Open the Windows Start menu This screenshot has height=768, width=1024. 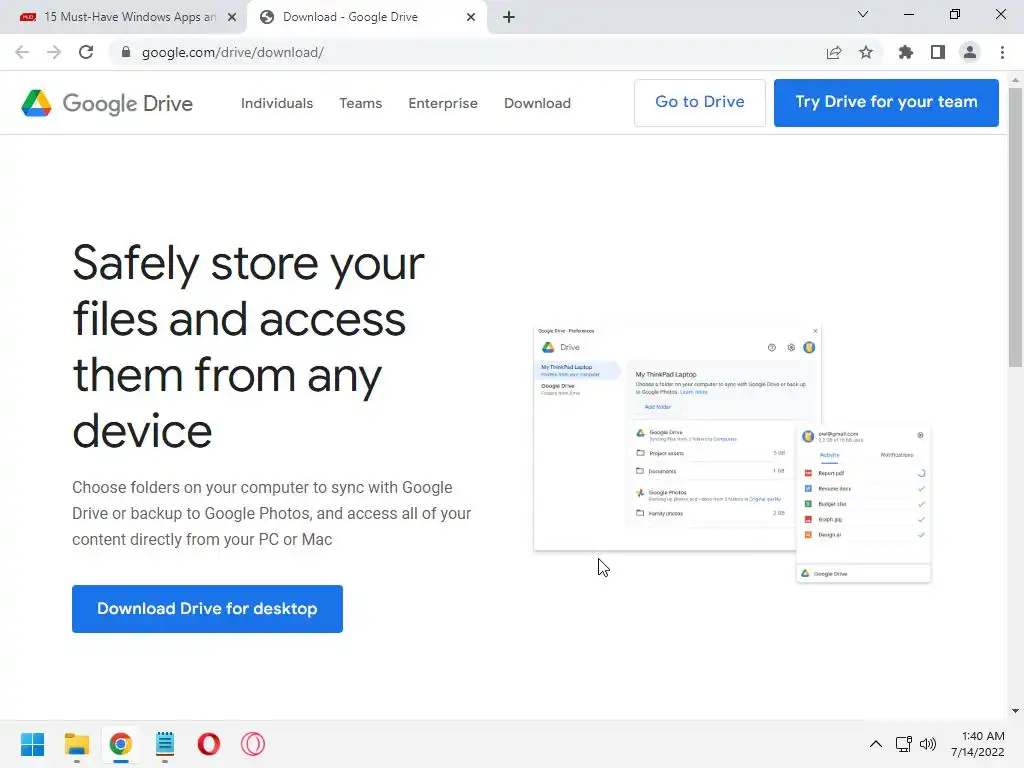click(33, 744)
